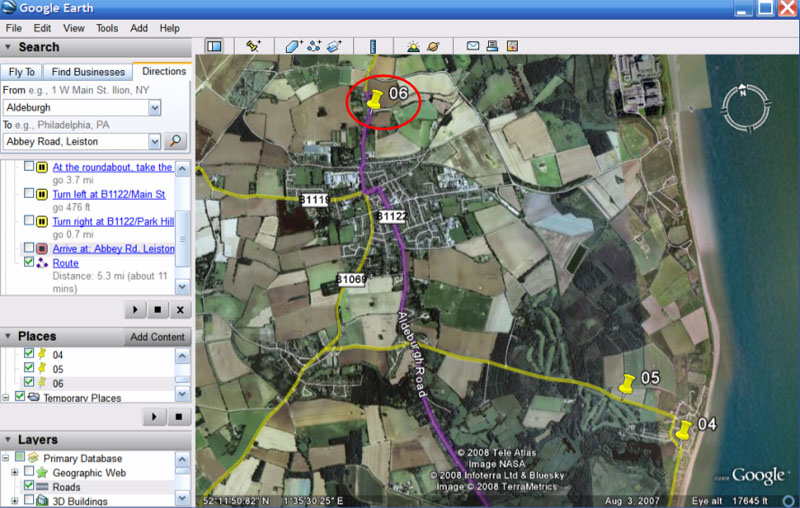View in Google Maps icon
This screenshot has height=508, width=800.
pos(512,46)
